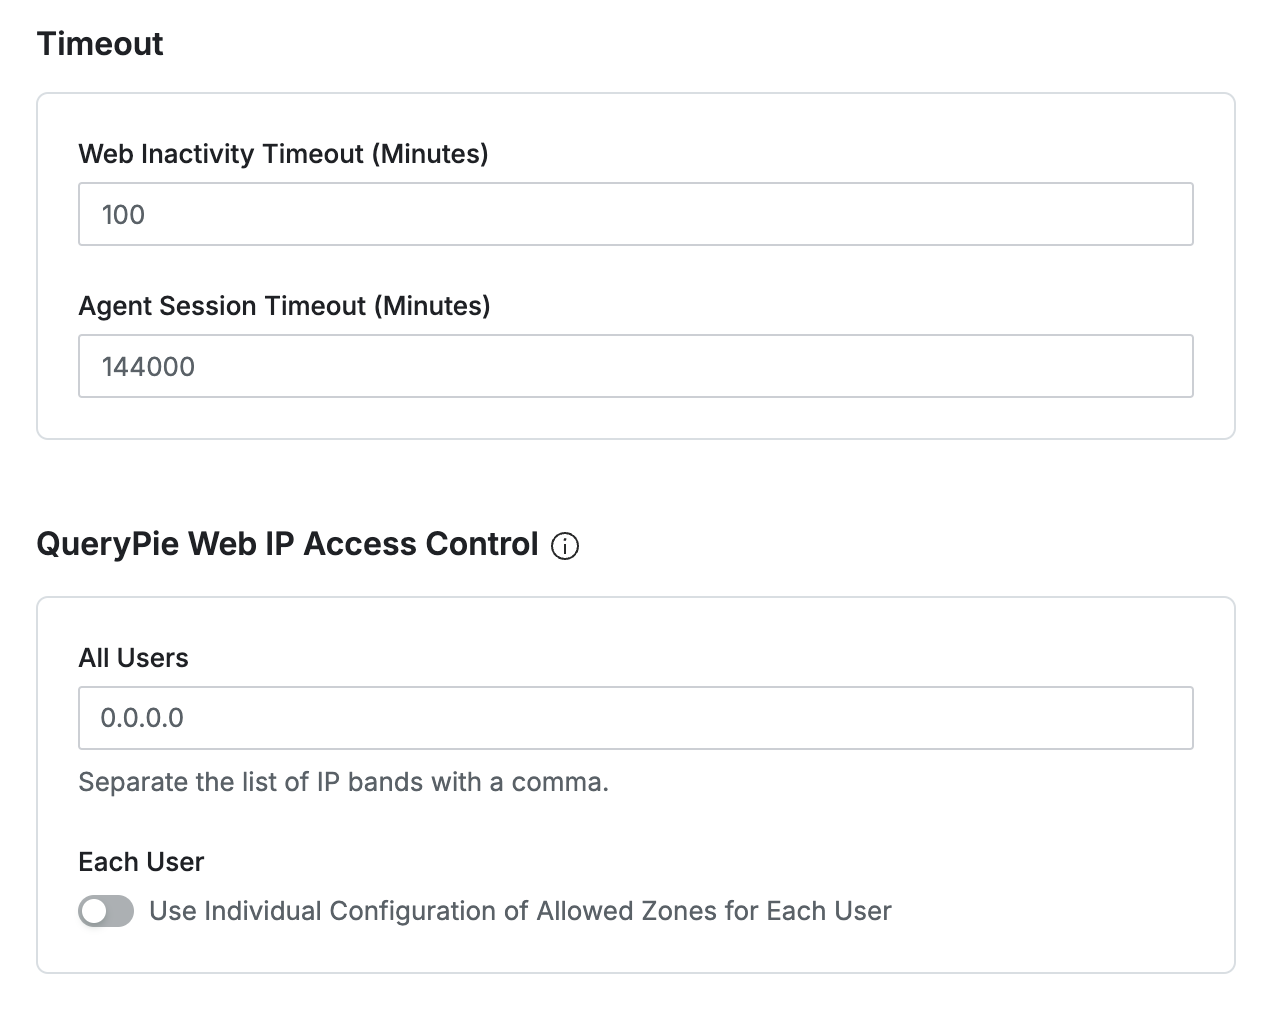
Task: Click the Web Inactivity Timeout input field
Action: click(x=636, y=214)
